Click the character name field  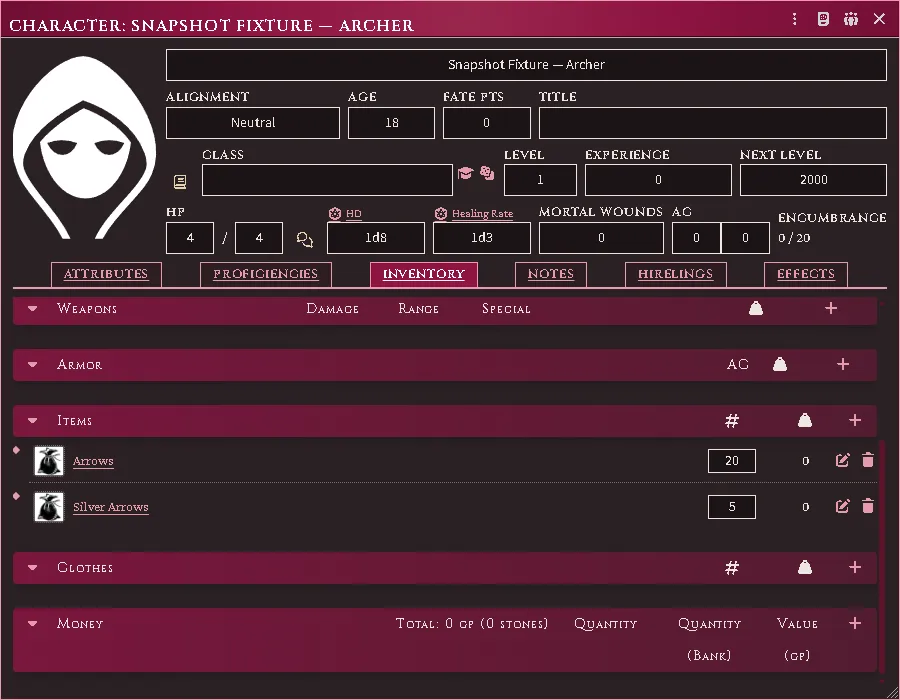tap(526, 65)
